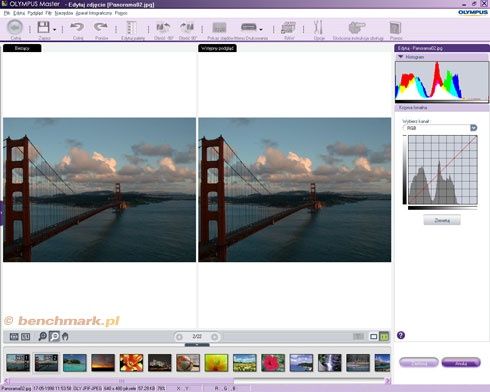The width and height of the screenshot is (490, 392).
Task: Rotate image 90° clockwise icon
Action: [187, 28]
